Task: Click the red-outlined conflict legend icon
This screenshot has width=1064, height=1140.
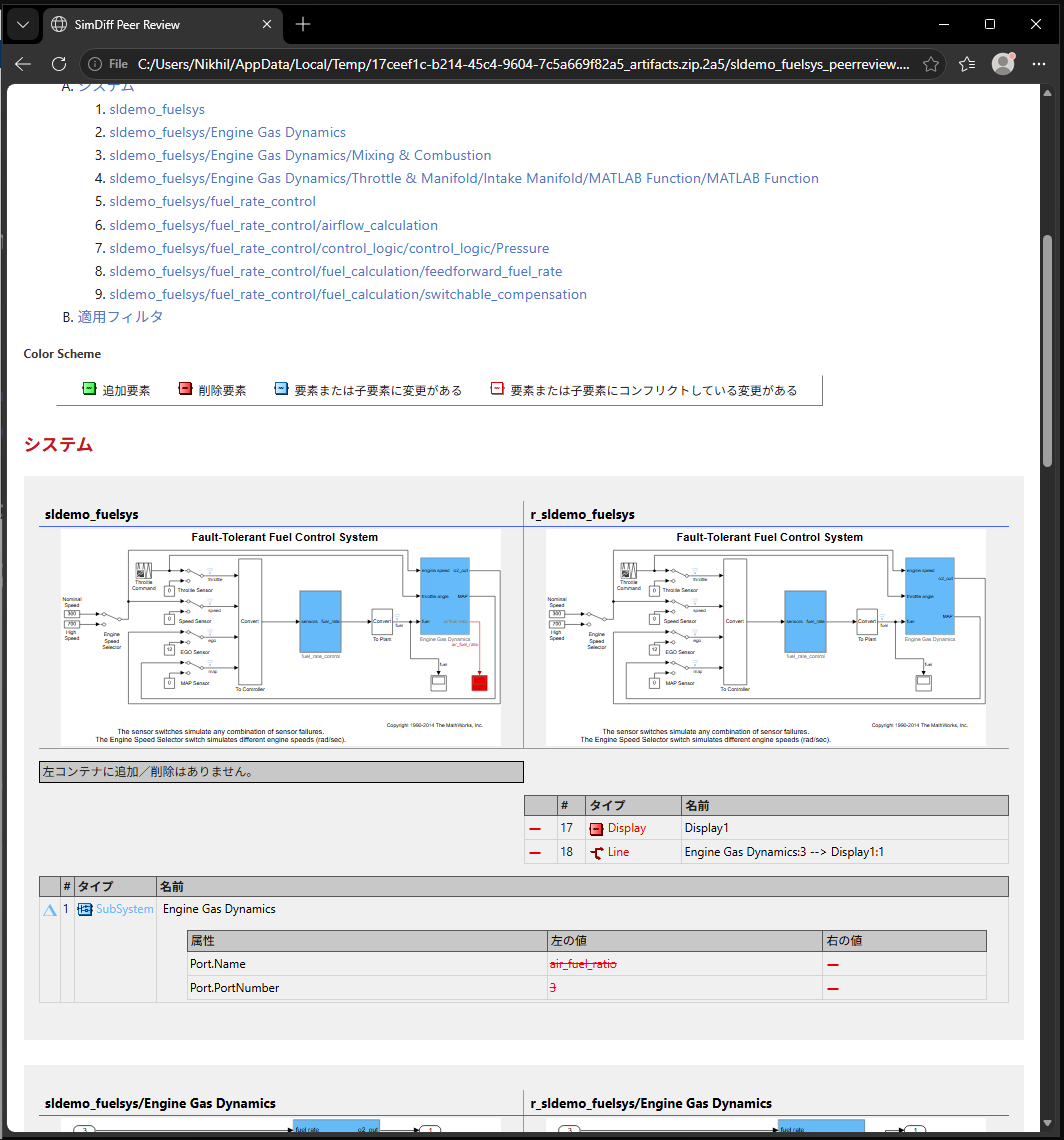Action: pyautogui.click(x=497, y=389)
